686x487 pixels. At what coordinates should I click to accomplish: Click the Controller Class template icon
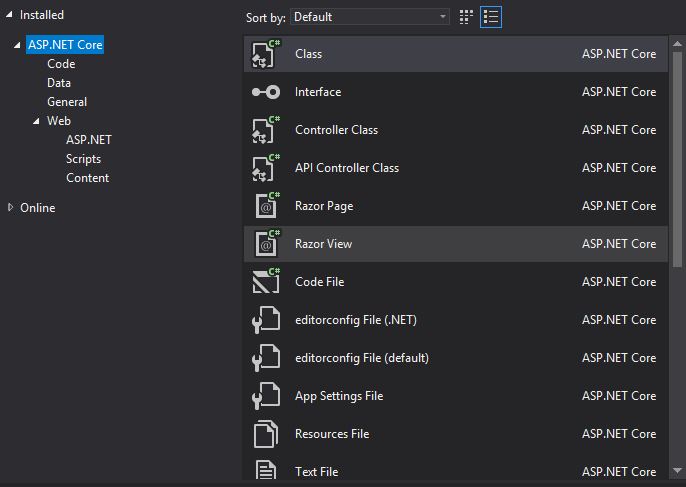pyautogui.click(x=266, y=130)
